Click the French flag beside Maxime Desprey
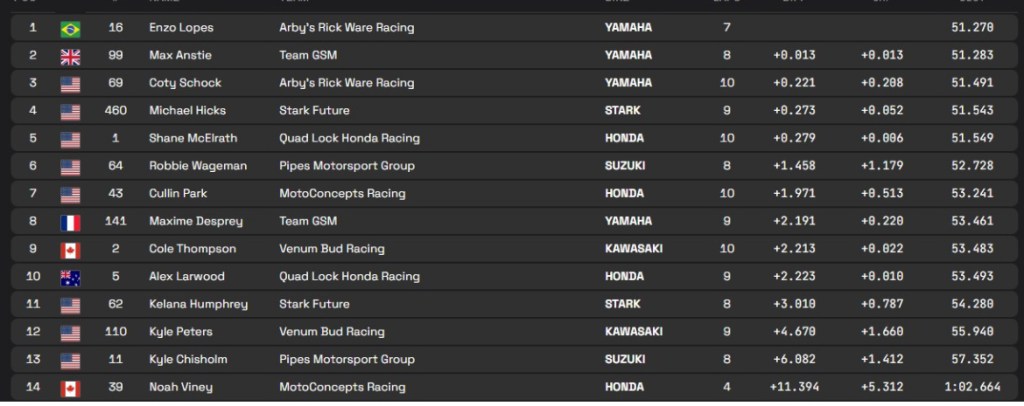The image size is (1024, 406). (x=70, y=222)
